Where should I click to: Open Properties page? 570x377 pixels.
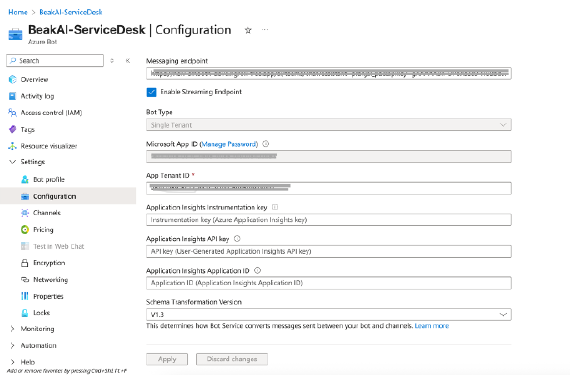click(x=48, y=296)
